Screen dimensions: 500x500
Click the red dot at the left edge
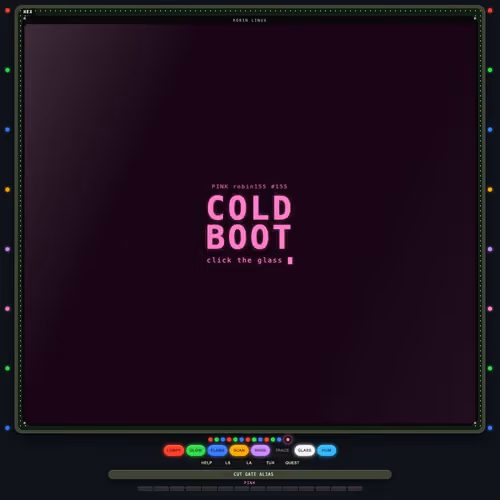[x=7, y=11]
